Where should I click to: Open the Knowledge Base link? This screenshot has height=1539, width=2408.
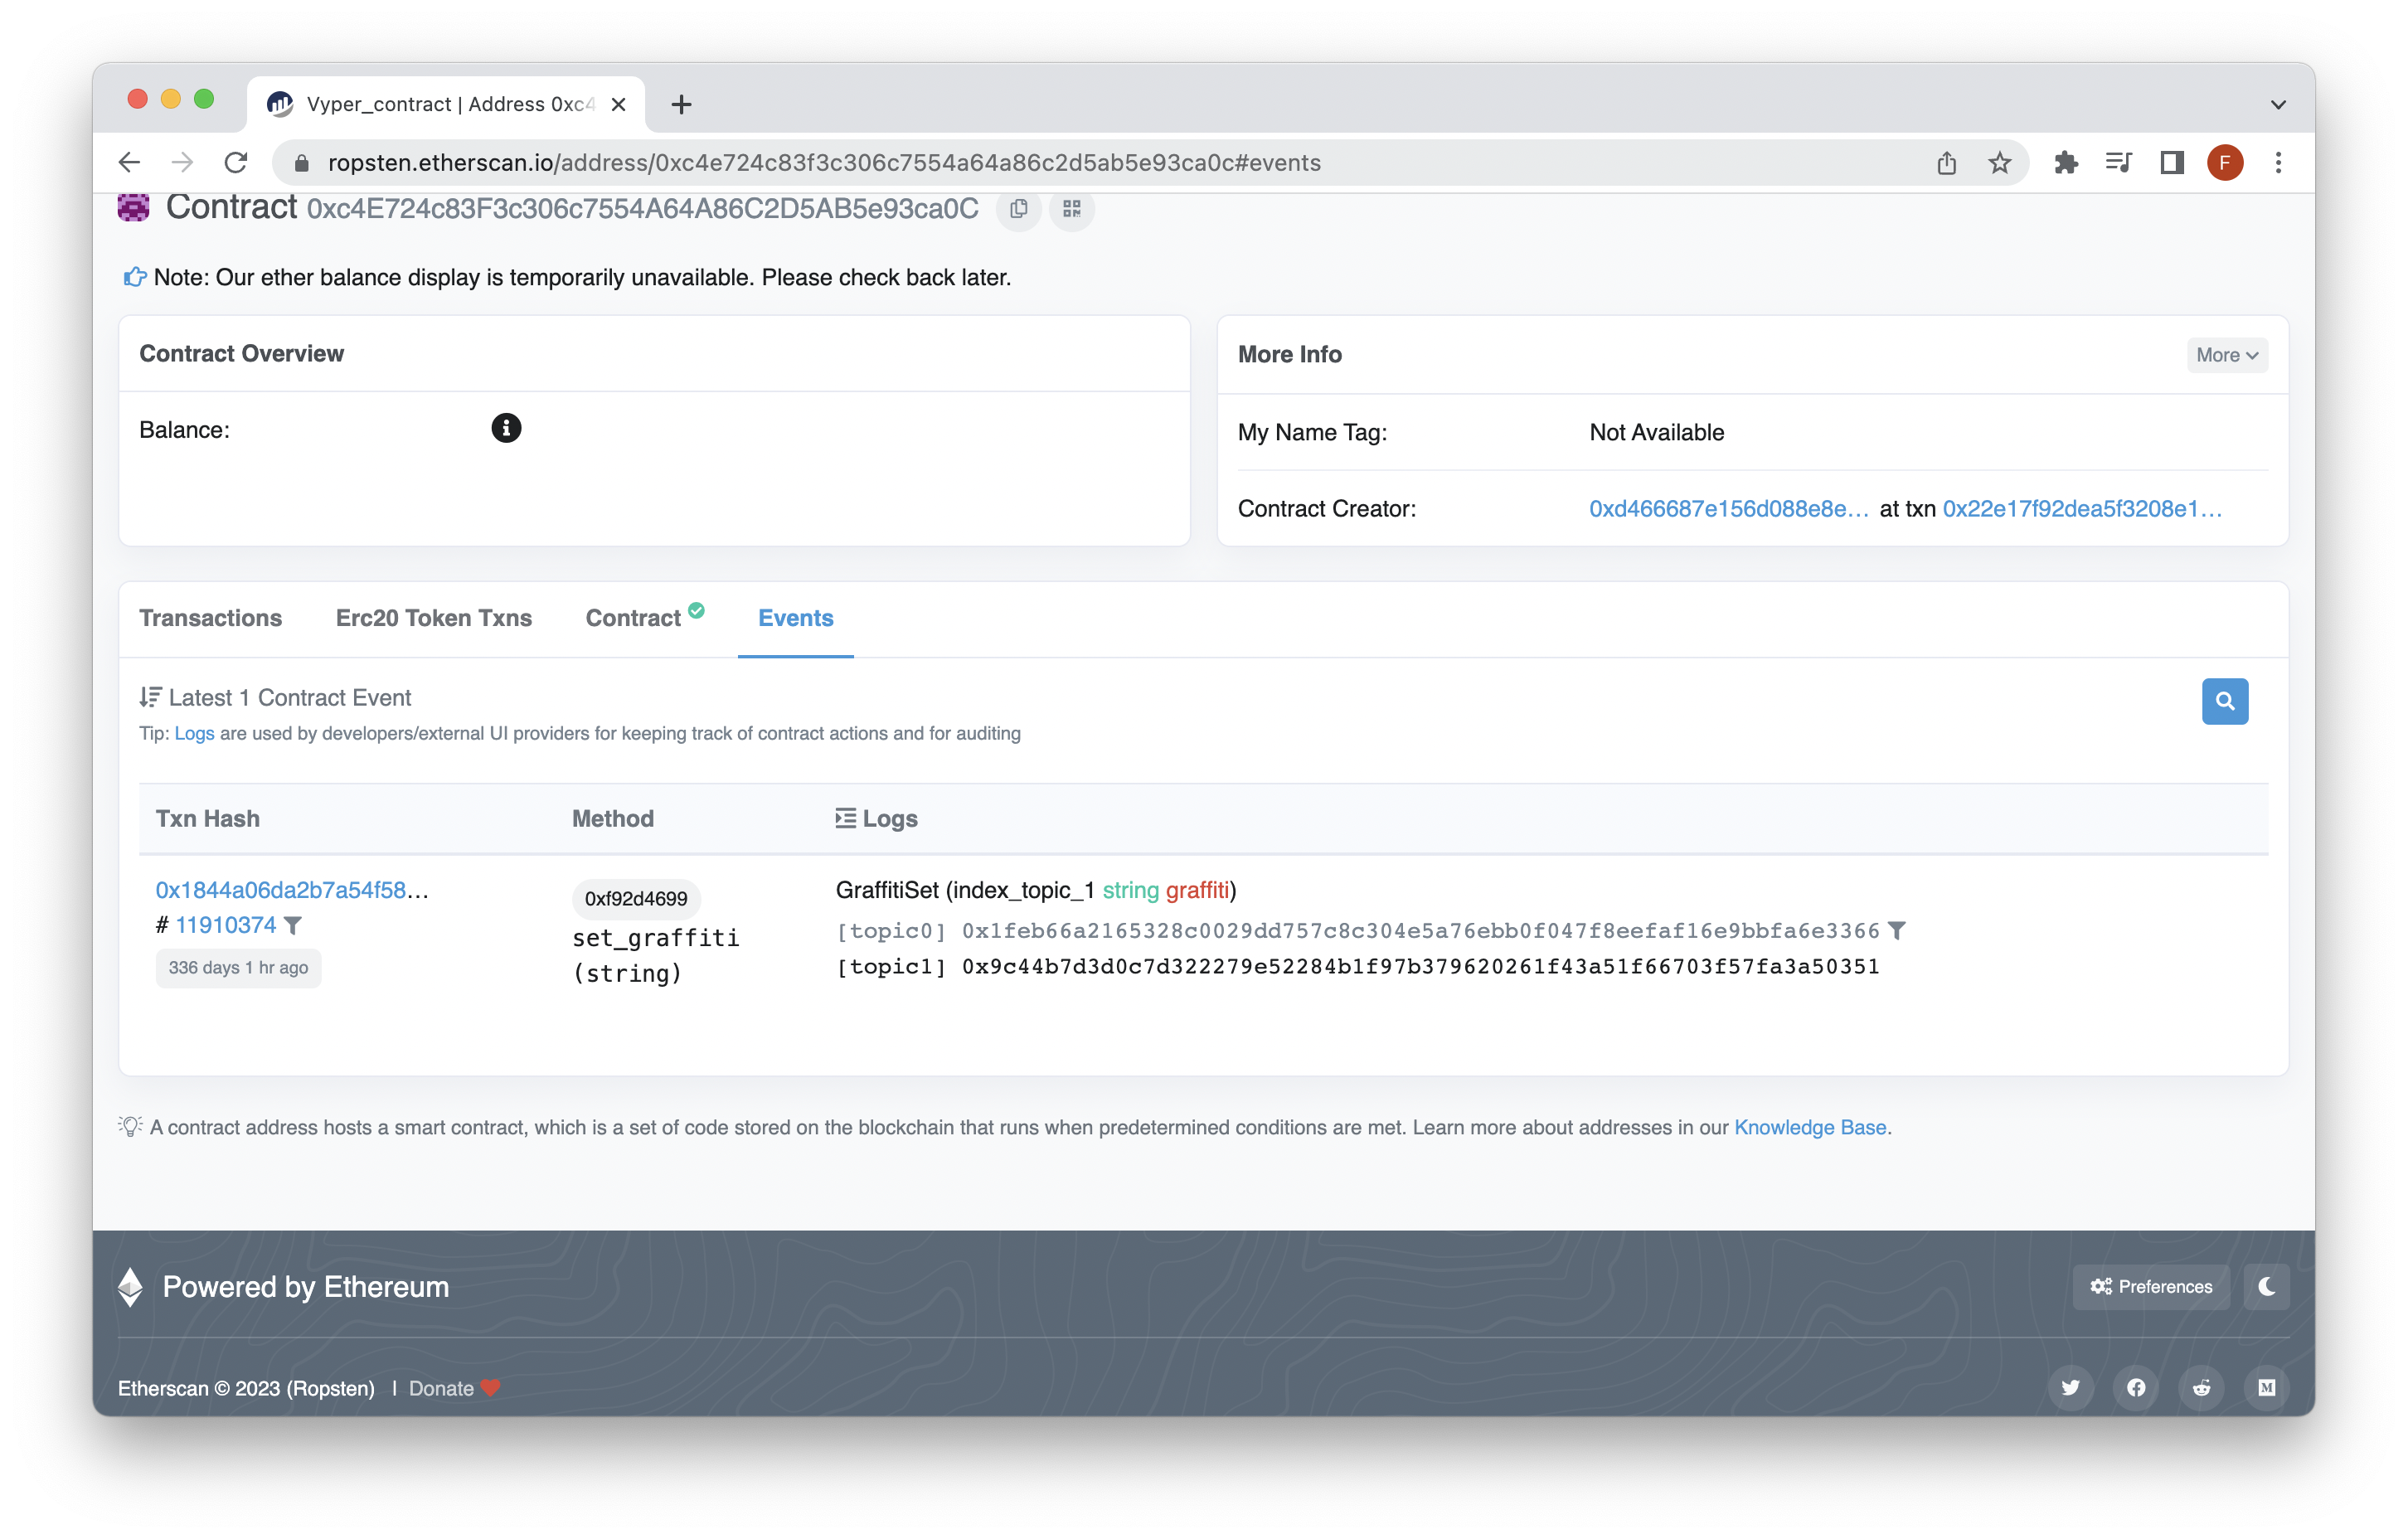[x=1810, y=1127]
